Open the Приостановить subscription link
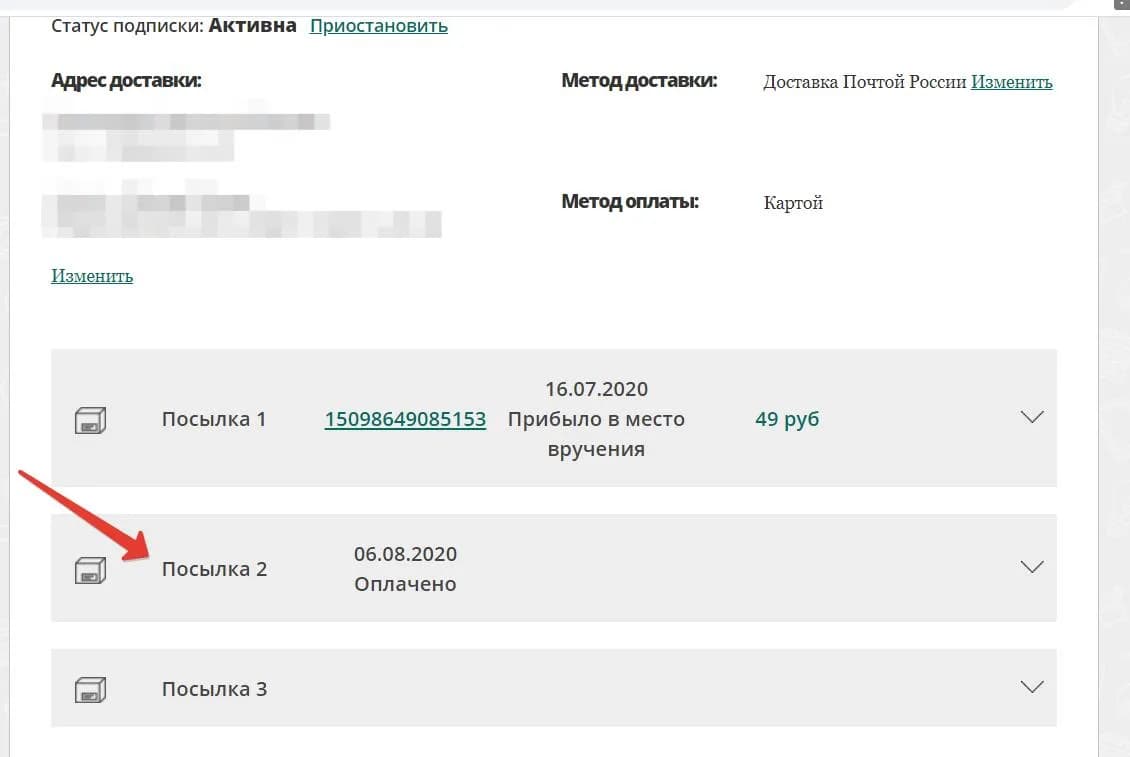Image resolution: width=1130 pixels, height=757 pixels. (378, 26)
